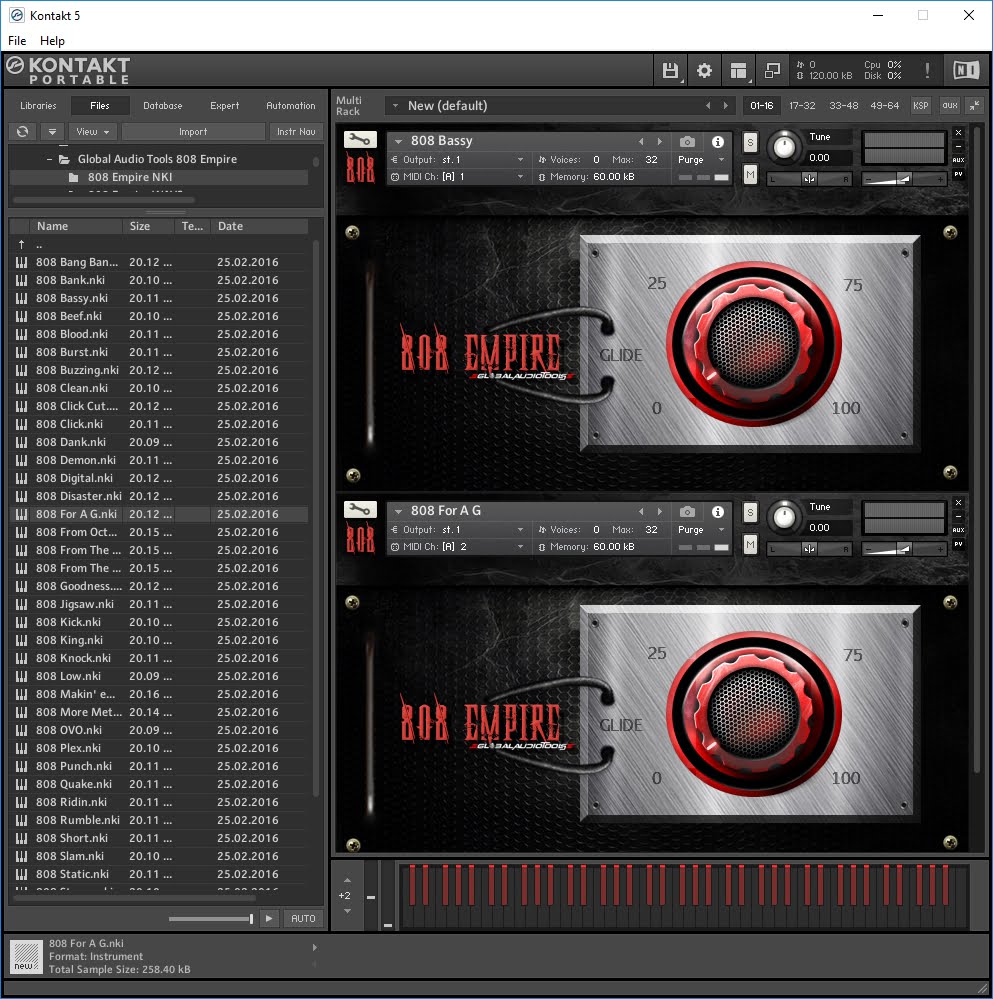Remove the 808 For A G instrument with its X
Viewport: 993px width, 999px height.
(x=958, y=503)
